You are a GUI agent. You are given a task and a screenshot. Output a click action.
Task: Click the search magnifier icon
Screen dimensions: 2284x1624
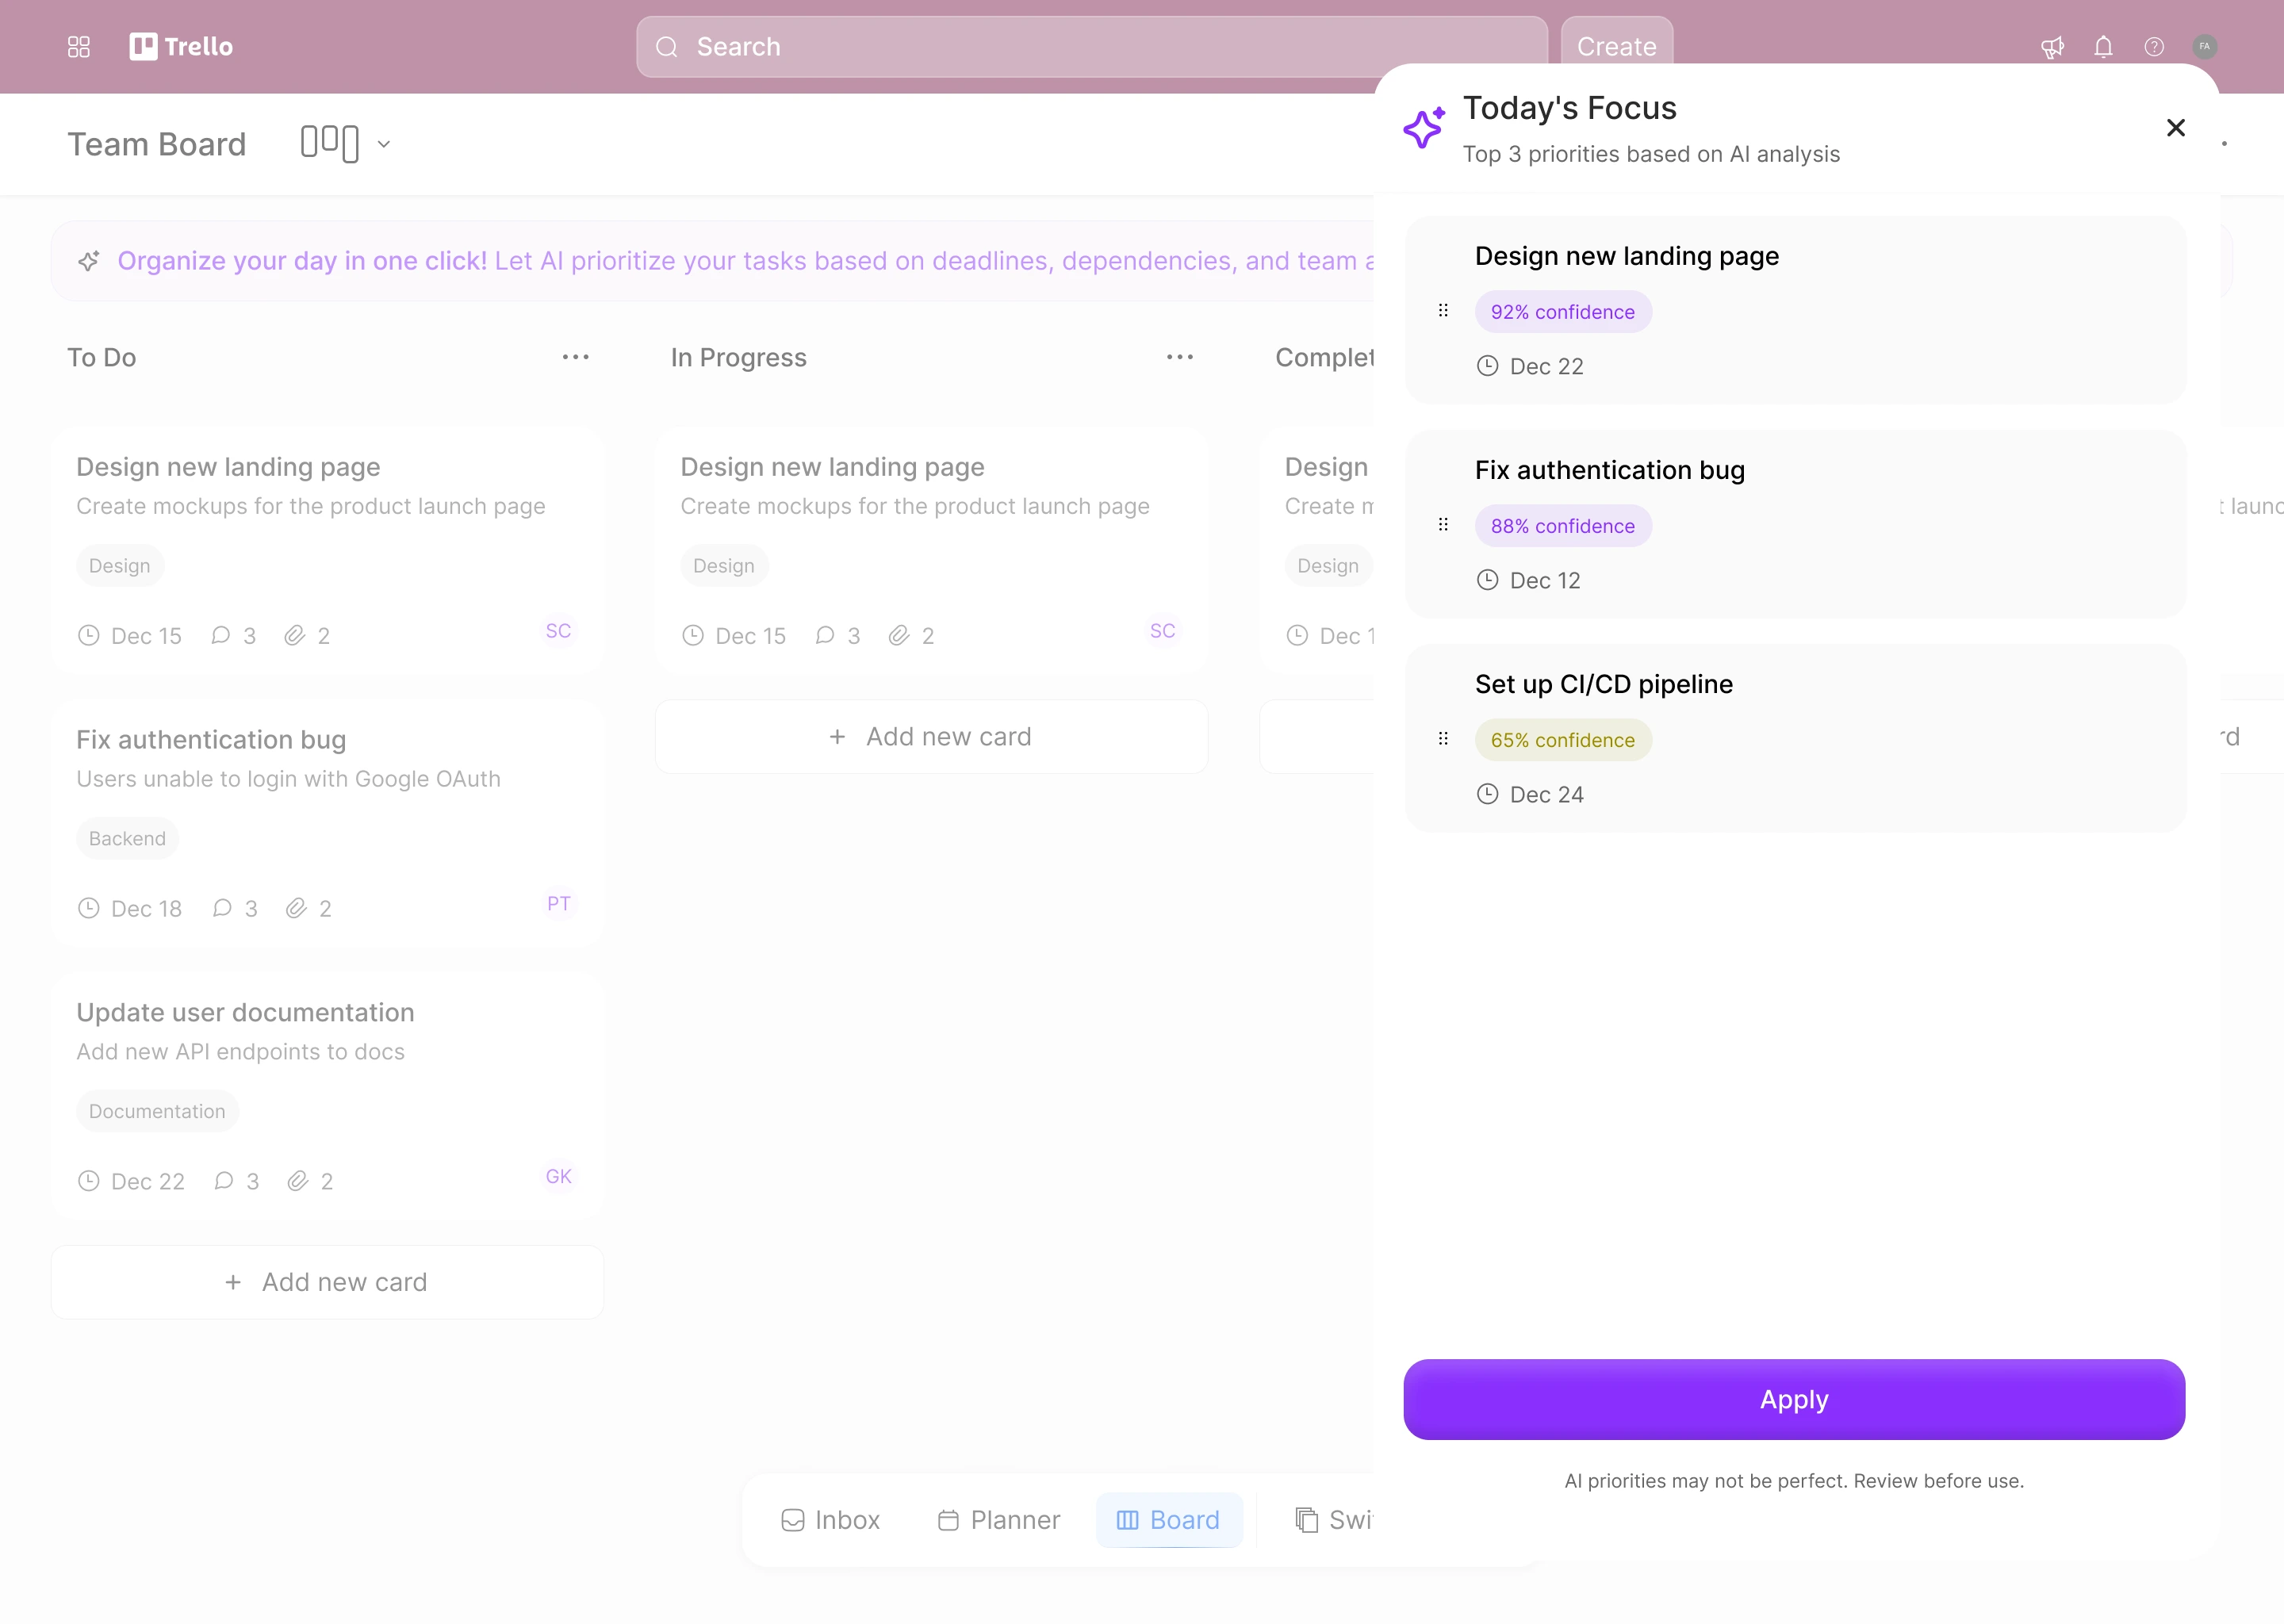[667, 47]
